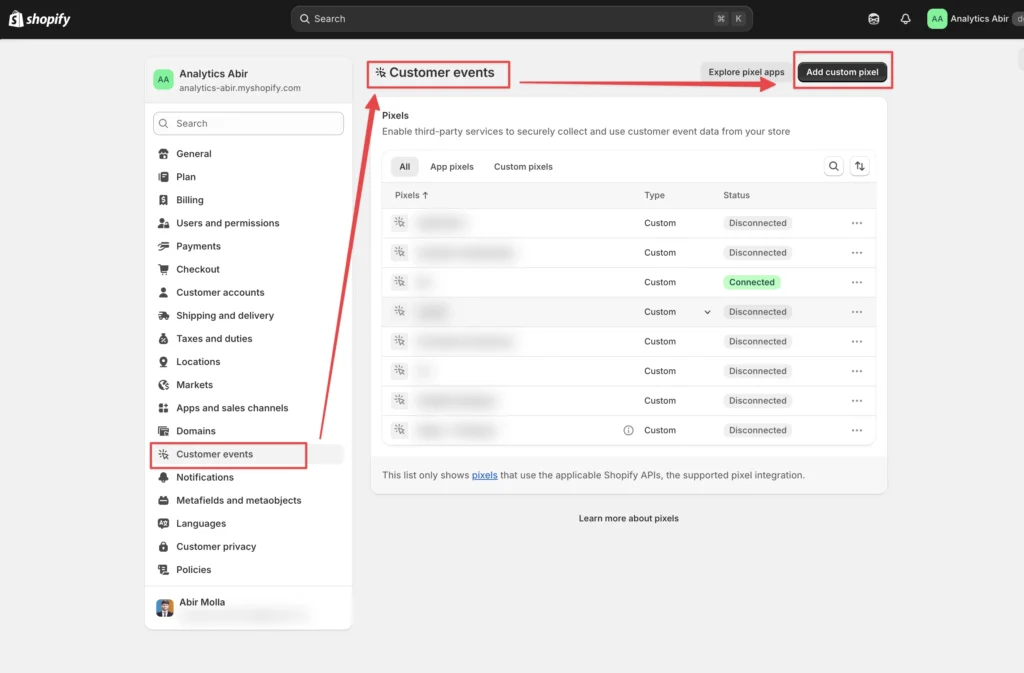
Task: Switch to the App pixels tab
Action: [x=451, y=166]
